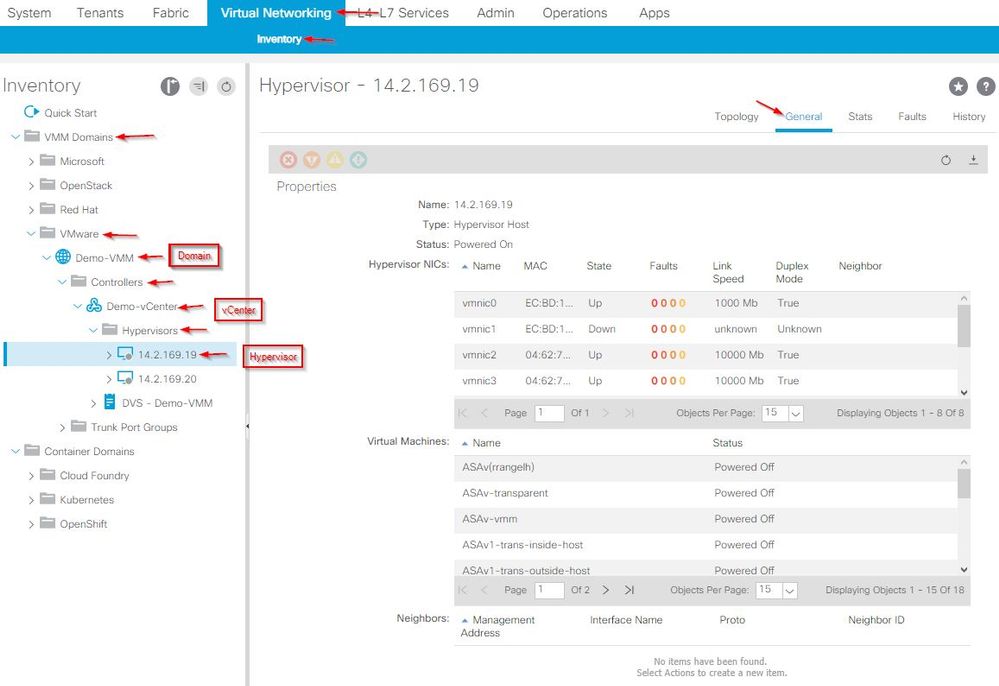Collapse the VMM Domains node
The image size is (999, 686).
coord(15,137)
